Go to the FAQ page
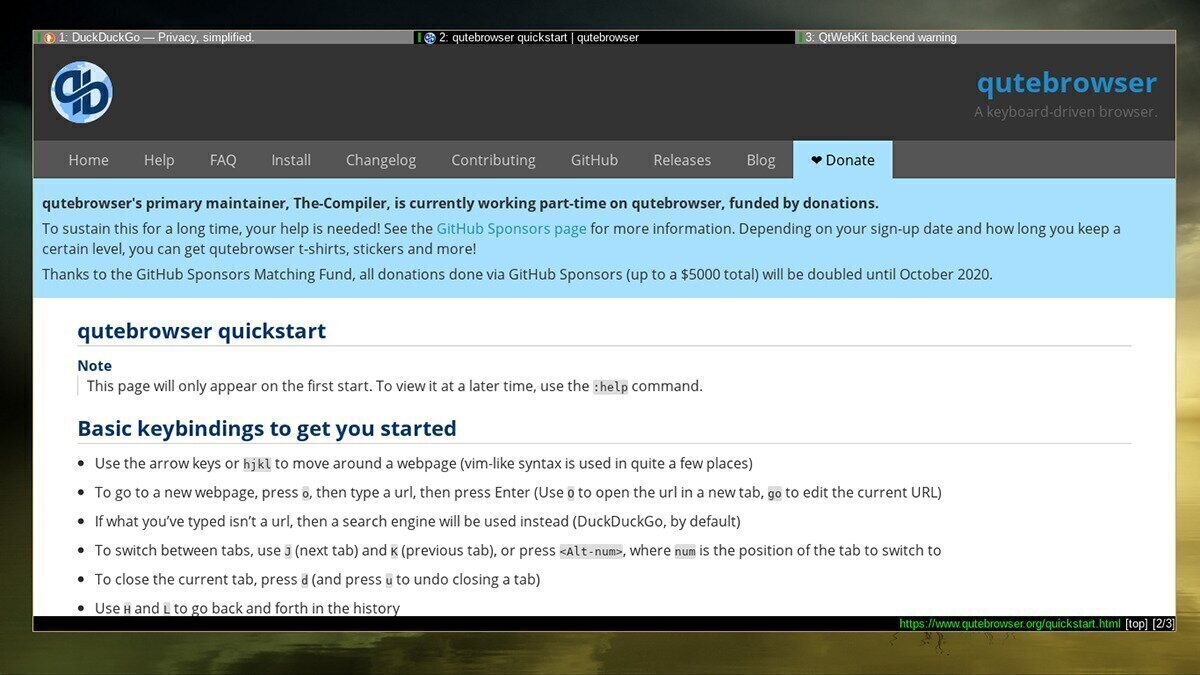 tap(222, 159)
